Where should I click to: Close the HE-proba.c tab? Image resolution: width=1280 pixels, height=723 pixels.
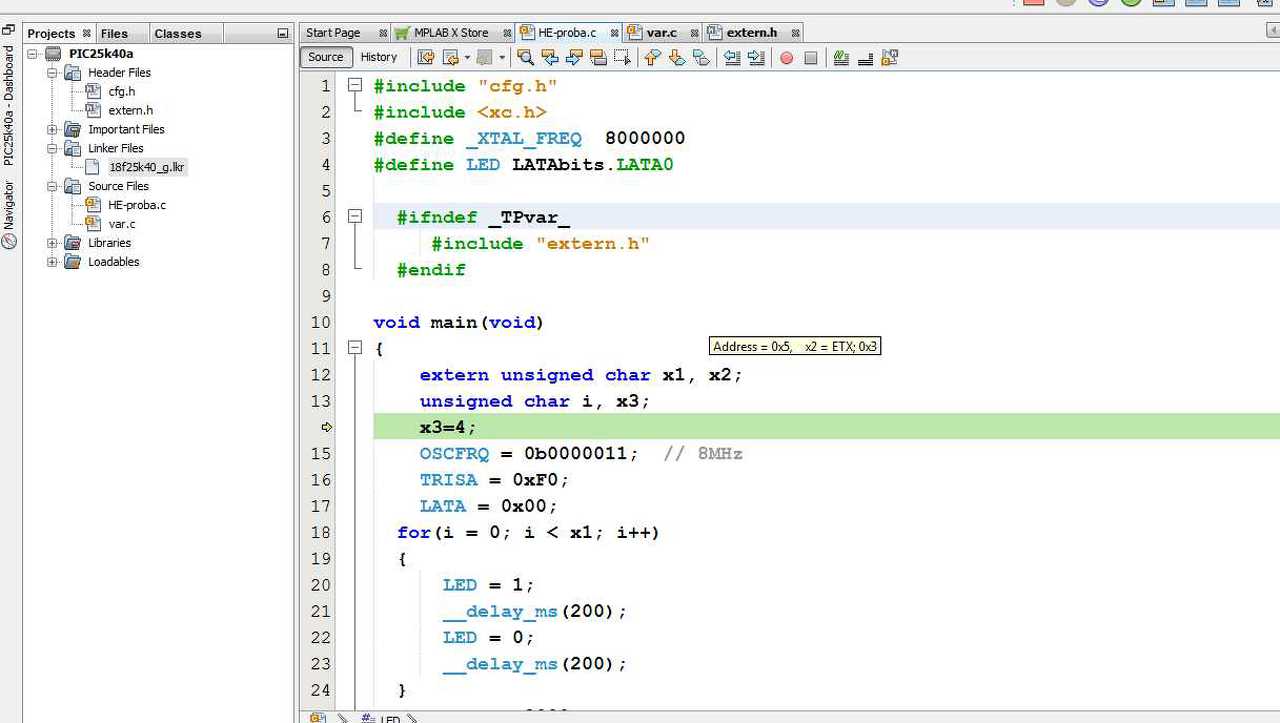pyautogui.click(x=612, y=33)
